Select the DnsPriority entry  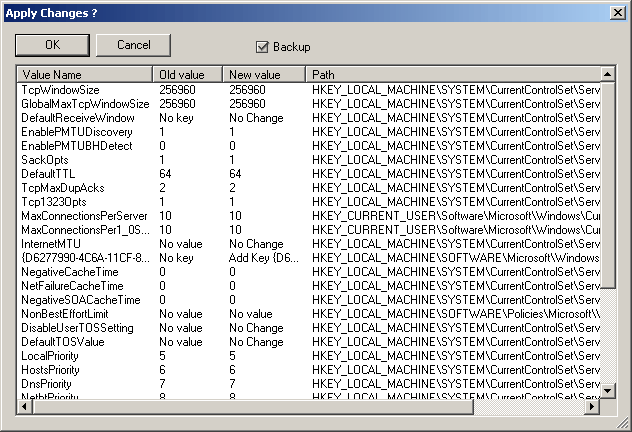(x=48, y=383)
